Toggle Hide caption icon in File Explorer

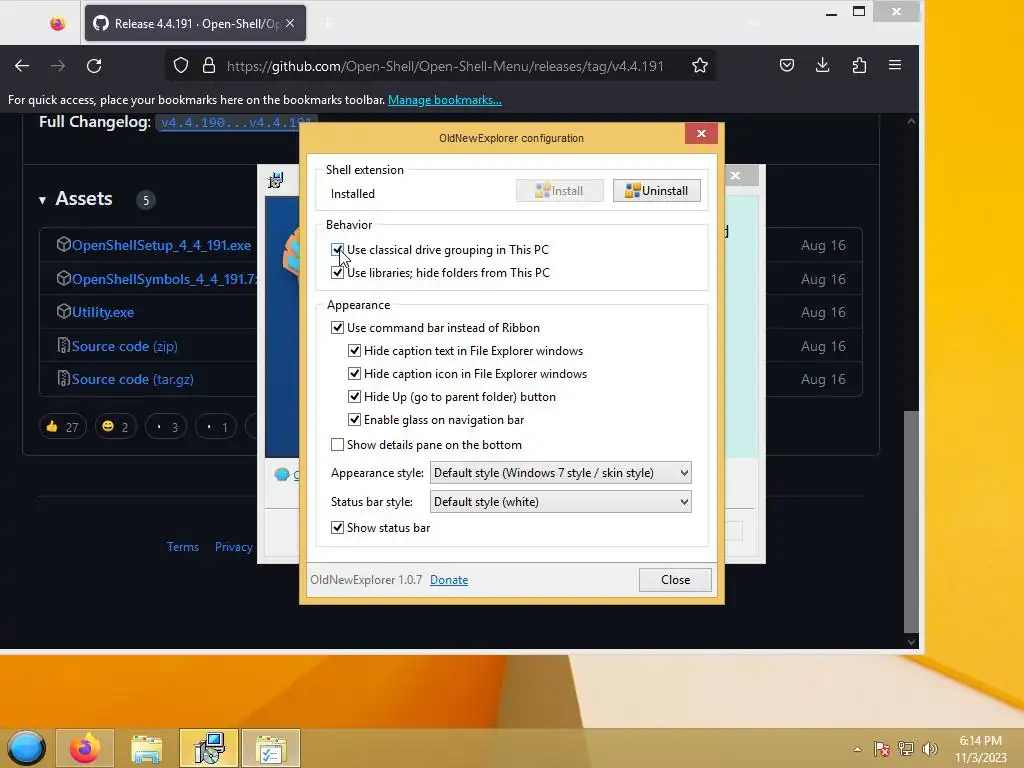pyautogui.click(x=354, y=374)
